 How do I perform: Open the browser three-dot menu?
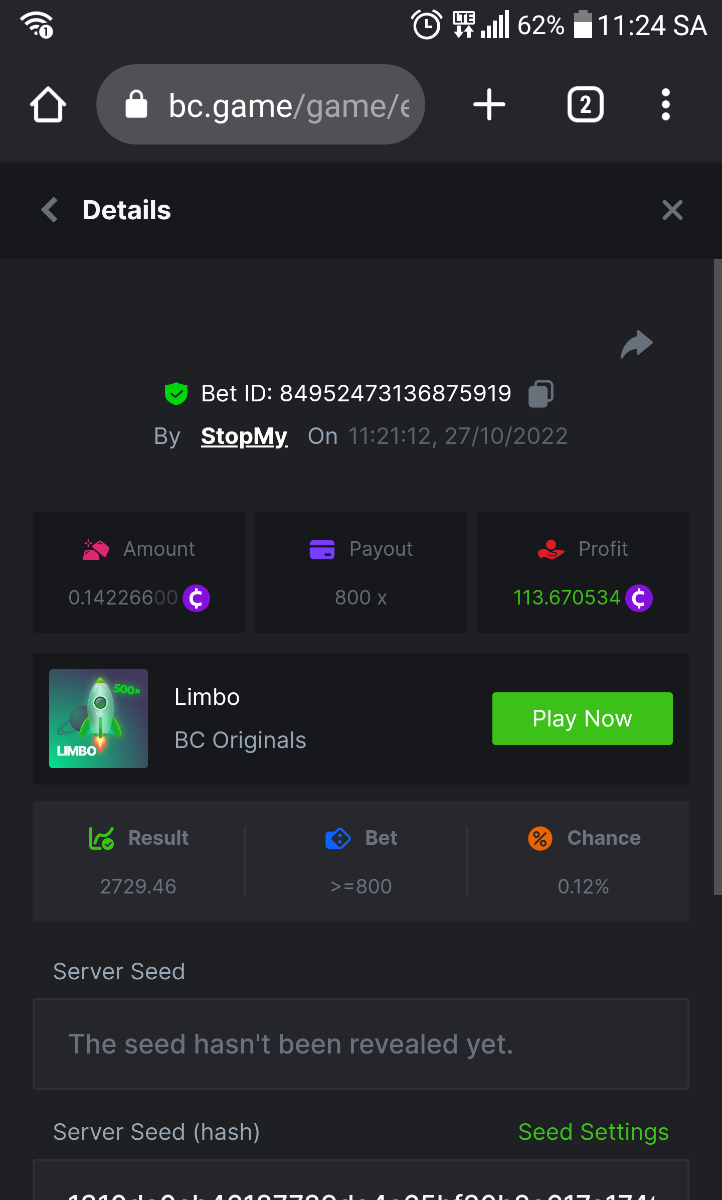(x=666, y=105)
